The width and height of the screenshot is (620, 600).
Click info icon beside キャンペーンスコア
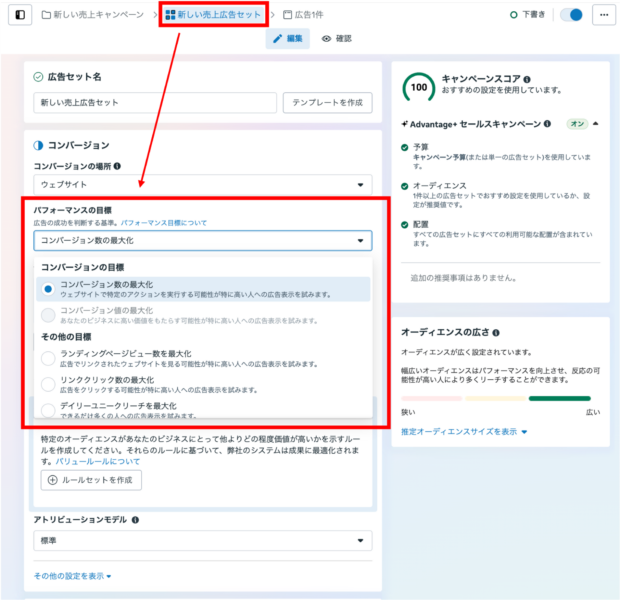(527, 79)
